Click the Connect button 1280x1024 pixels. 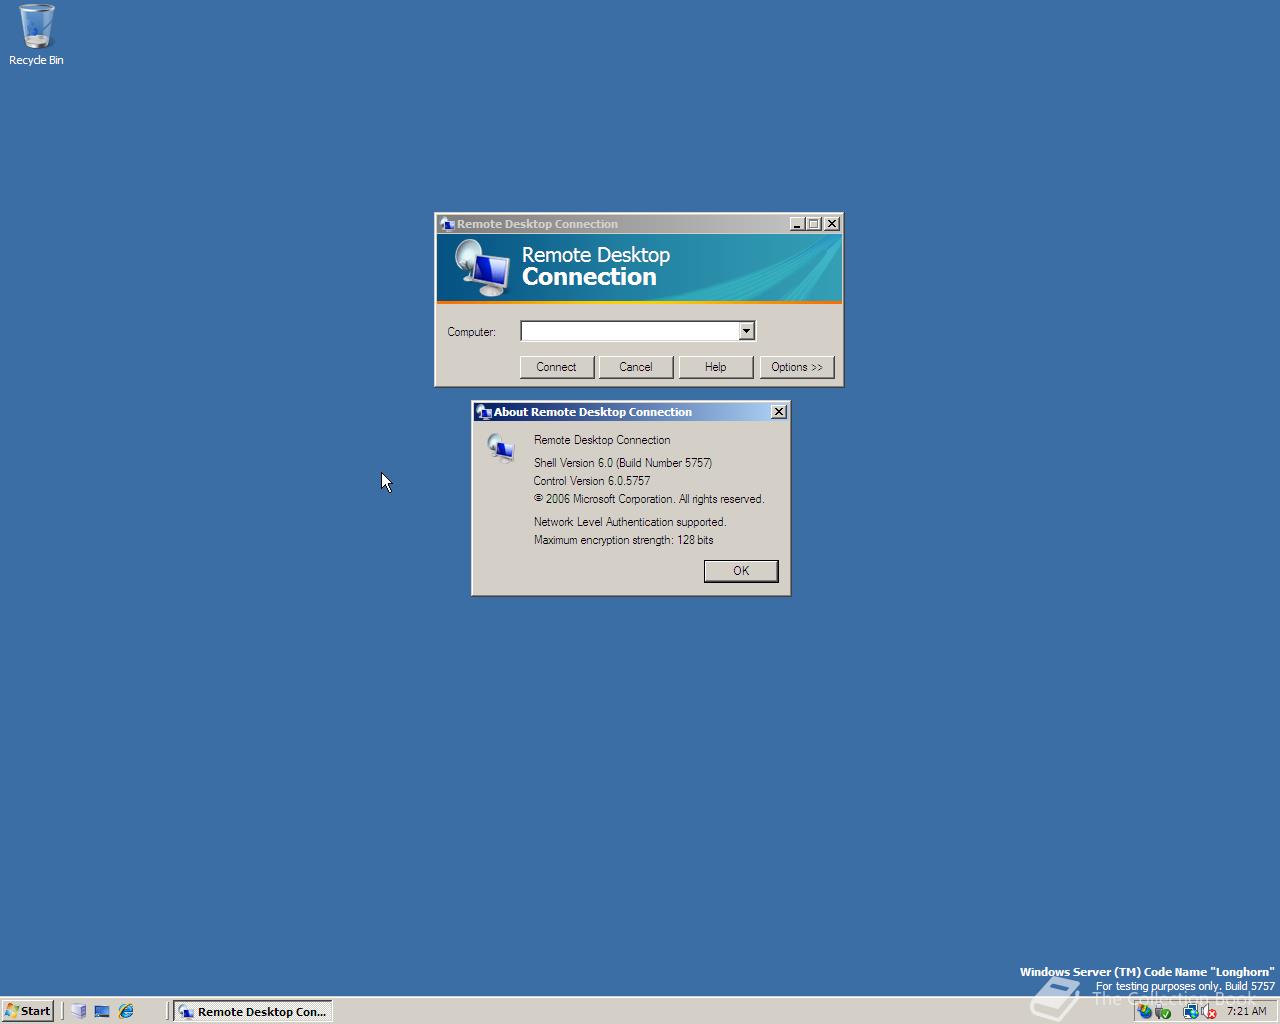[x=556, y=367]
